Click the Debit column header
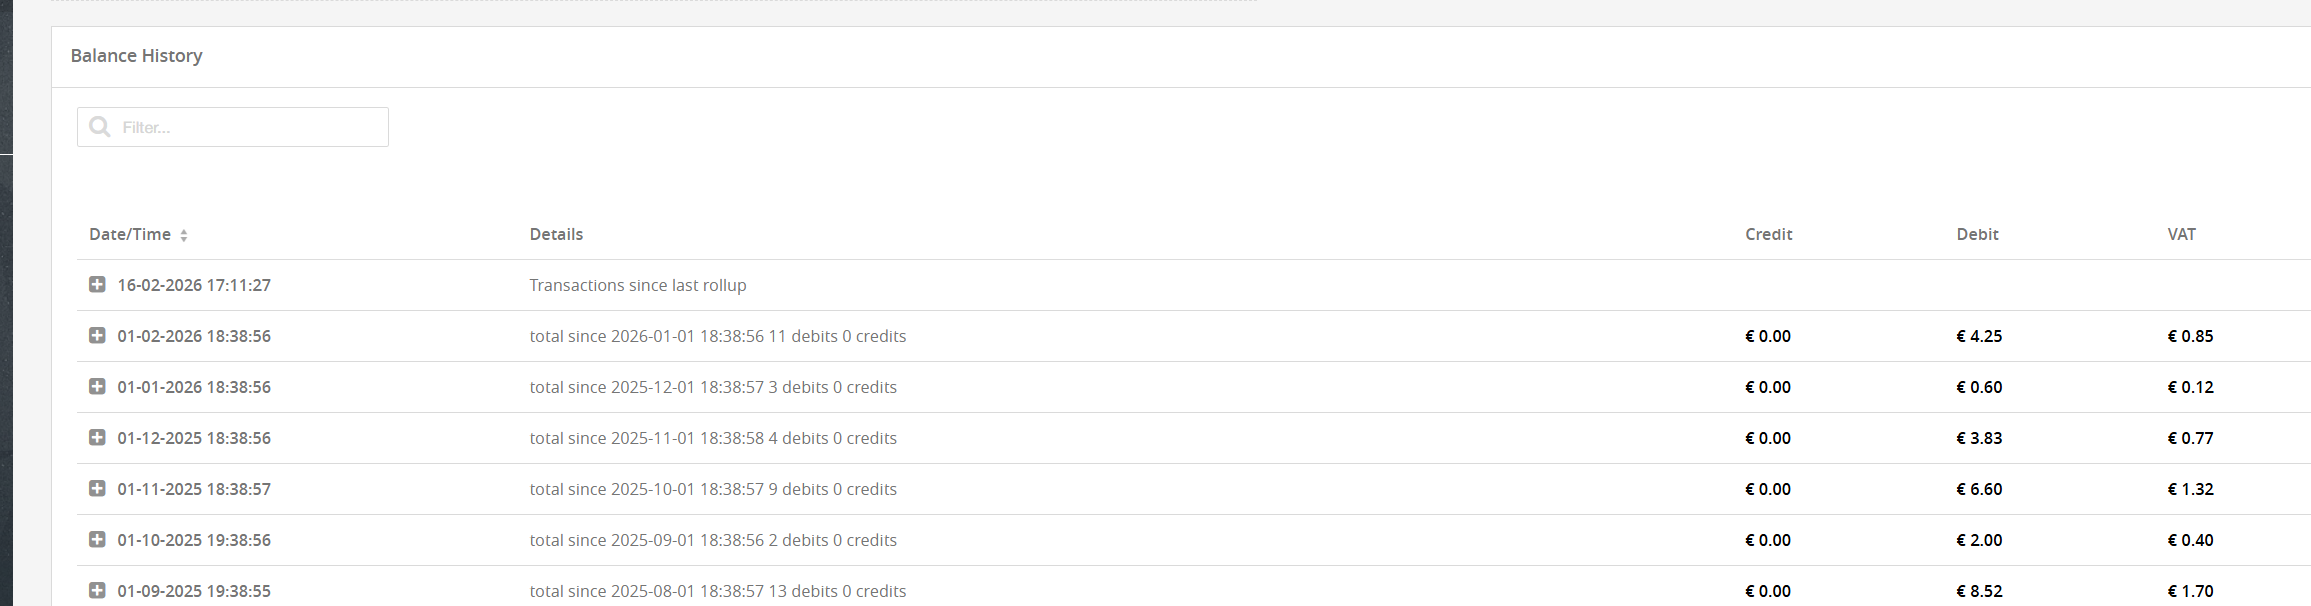 coord(1977,235)
